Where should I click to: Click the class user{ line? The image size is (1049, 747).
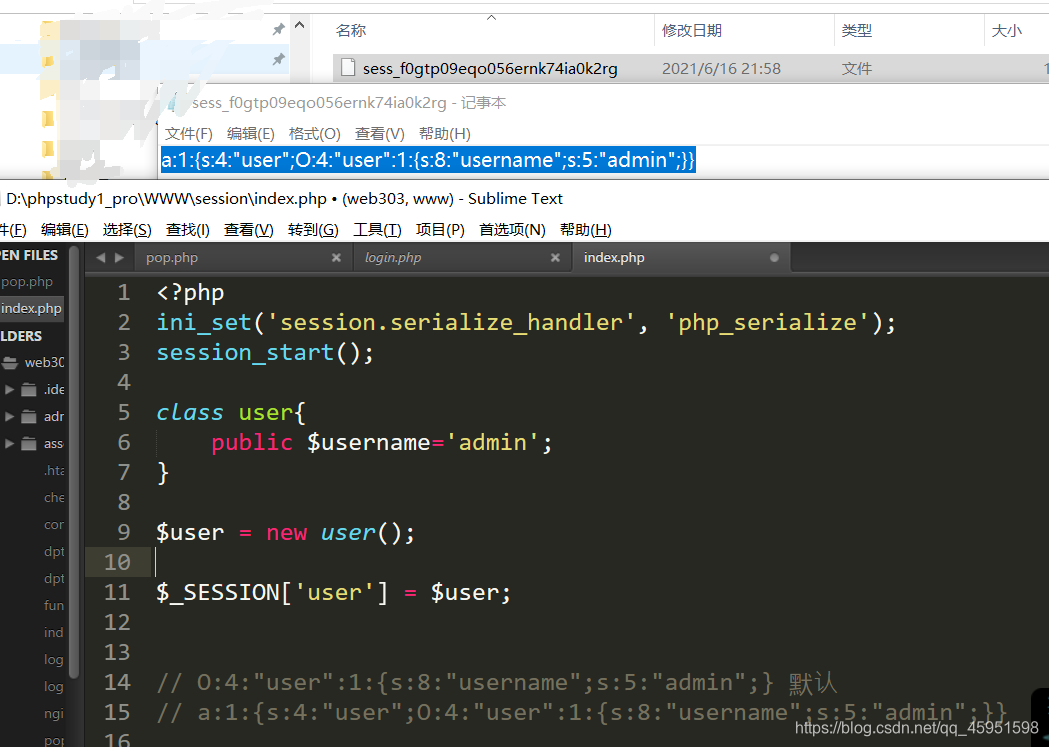point(231,413)
